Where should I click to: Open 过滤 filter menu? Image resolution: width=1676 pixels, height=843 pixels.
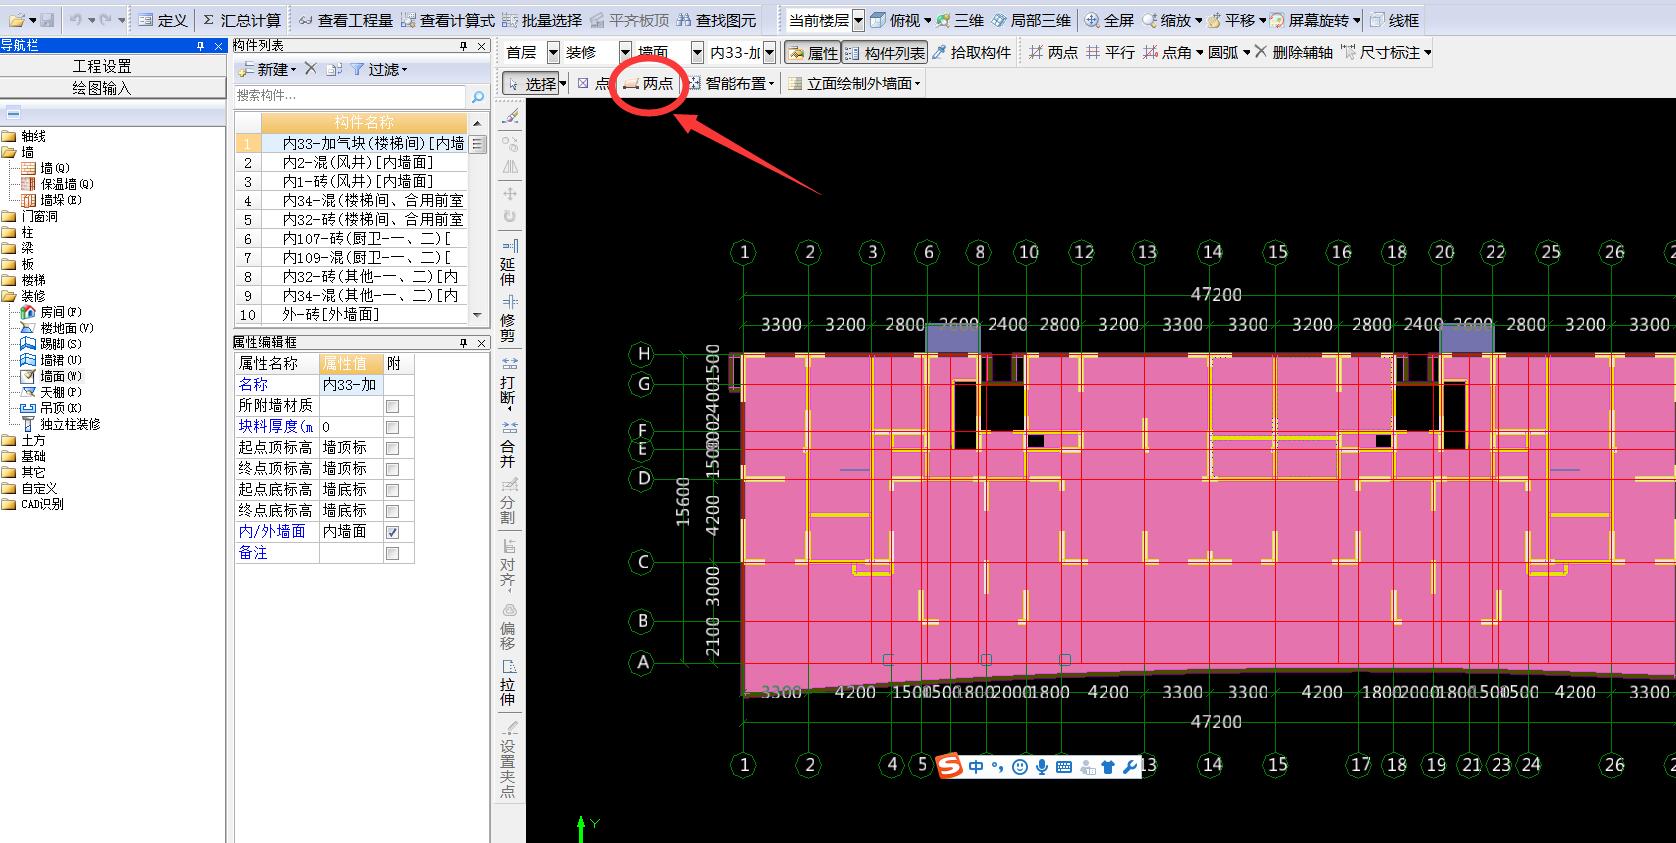click(380, 69)
